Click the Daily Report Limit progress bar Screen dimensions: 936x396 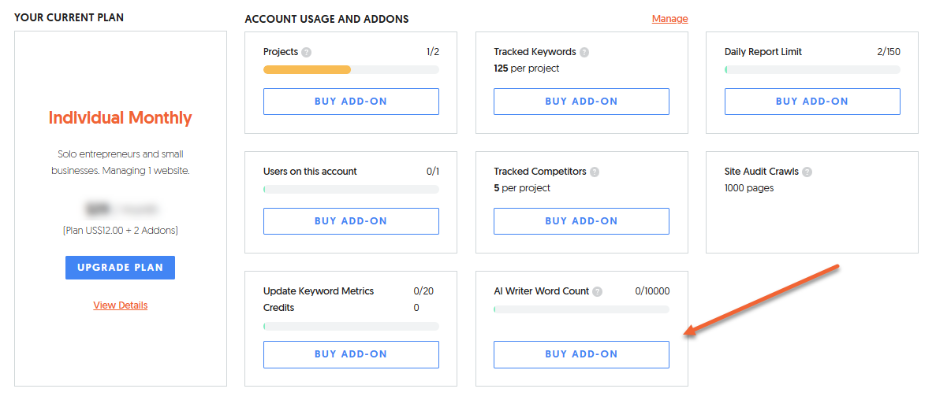click(812, 70)
